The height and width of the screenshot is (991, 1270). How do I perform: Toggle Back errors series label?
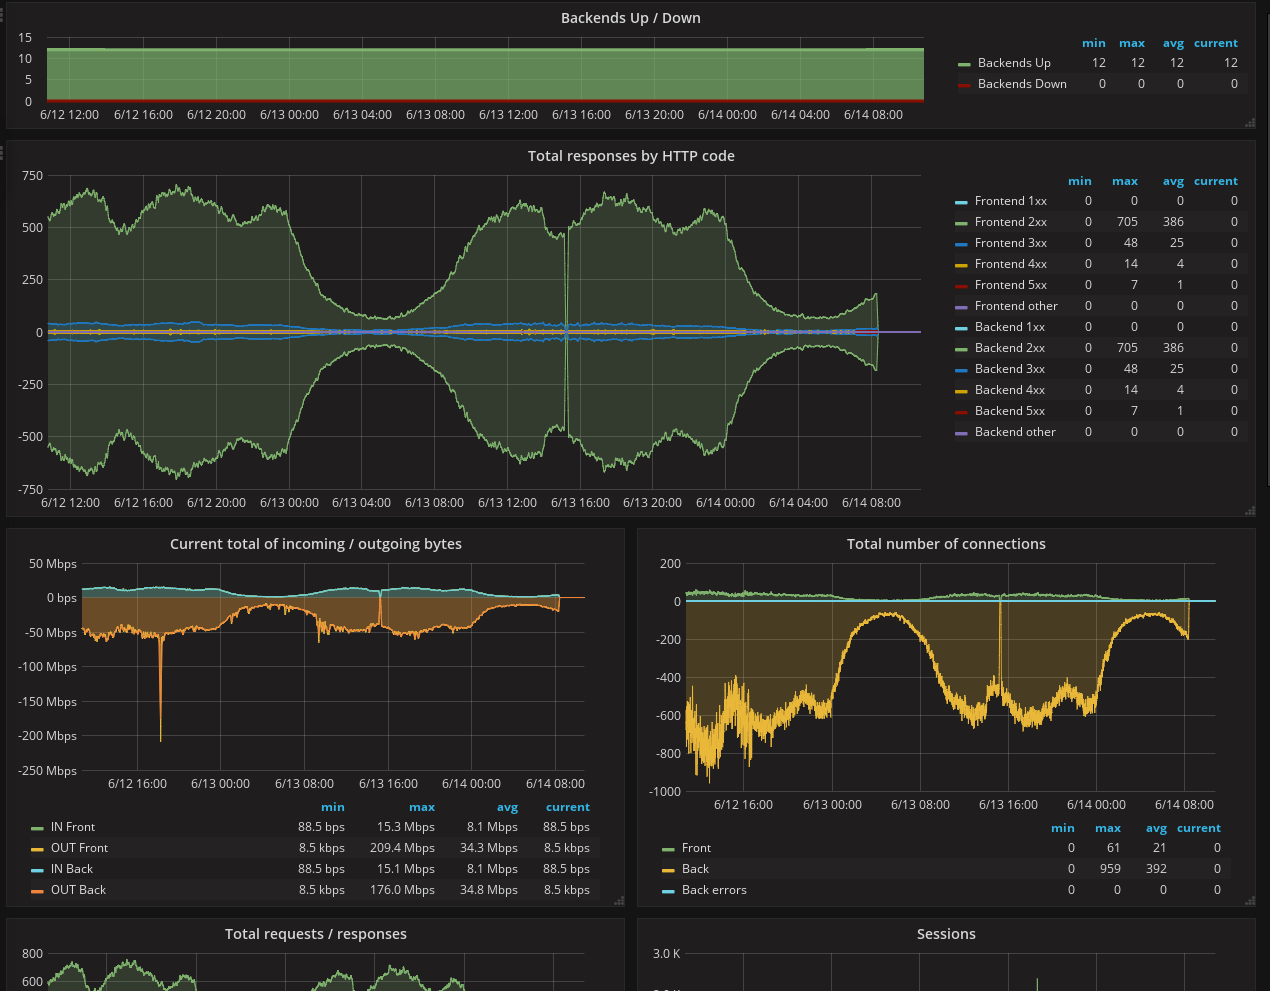714,890
